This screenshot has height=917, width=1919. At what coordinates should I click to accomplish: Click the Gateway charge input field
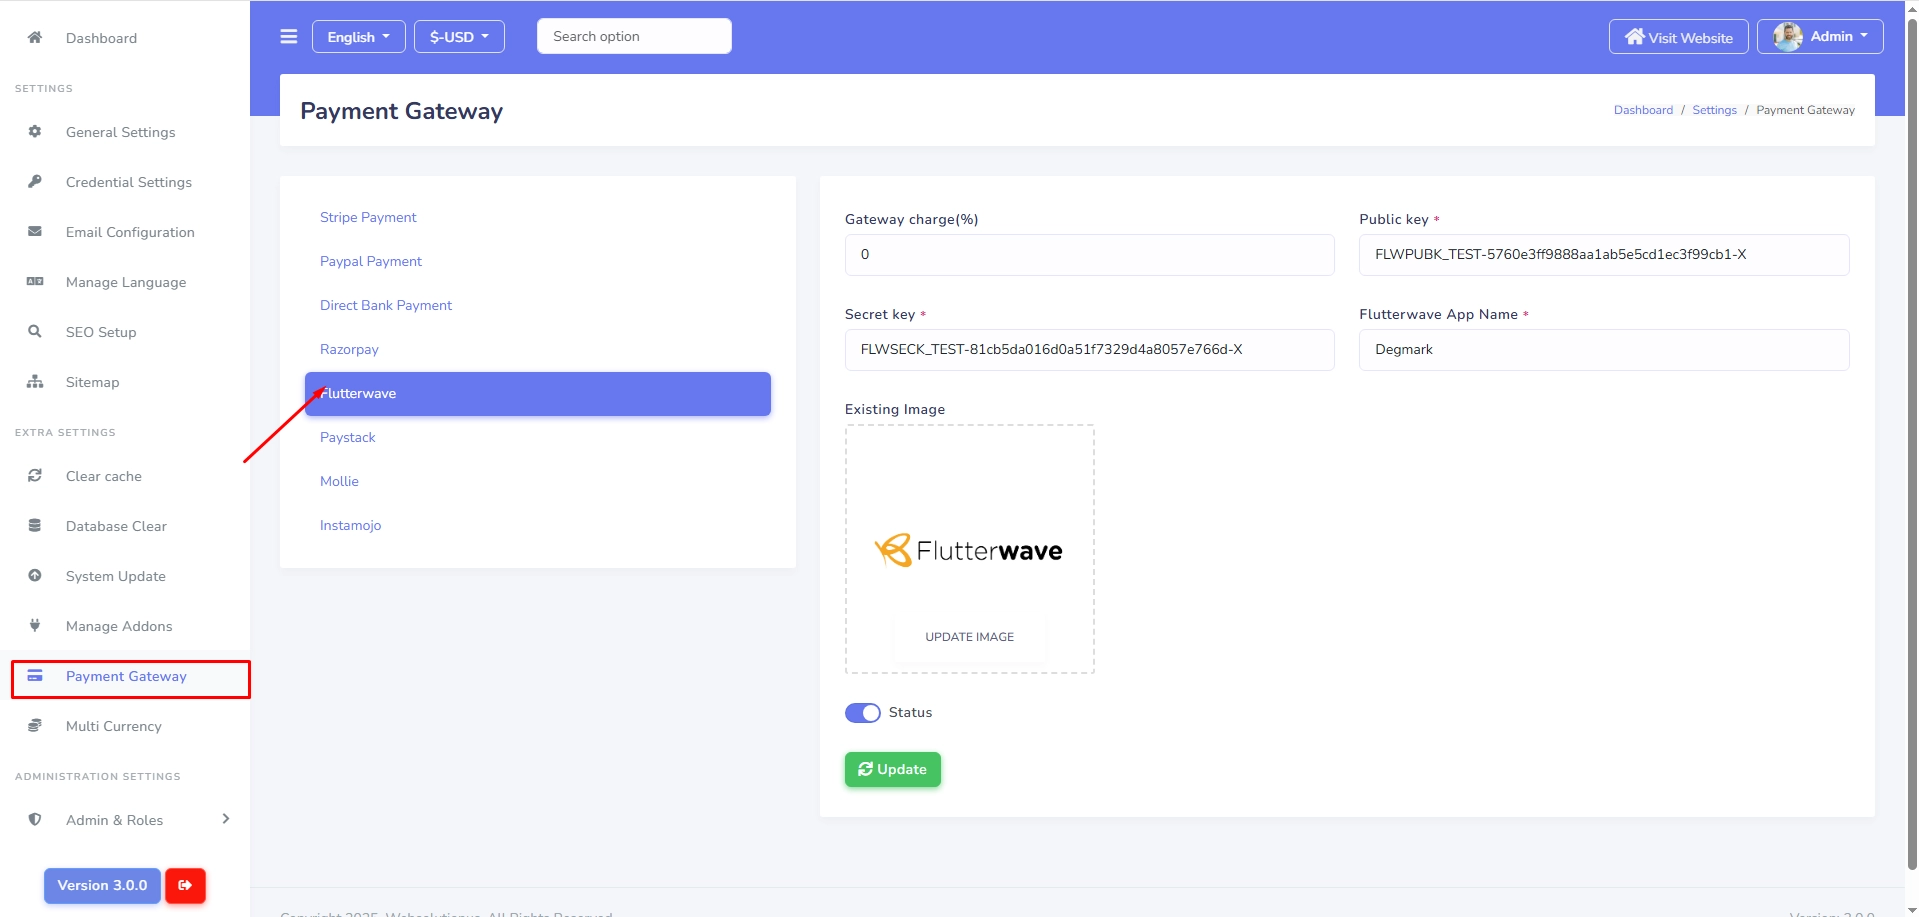pos(1088,255)
